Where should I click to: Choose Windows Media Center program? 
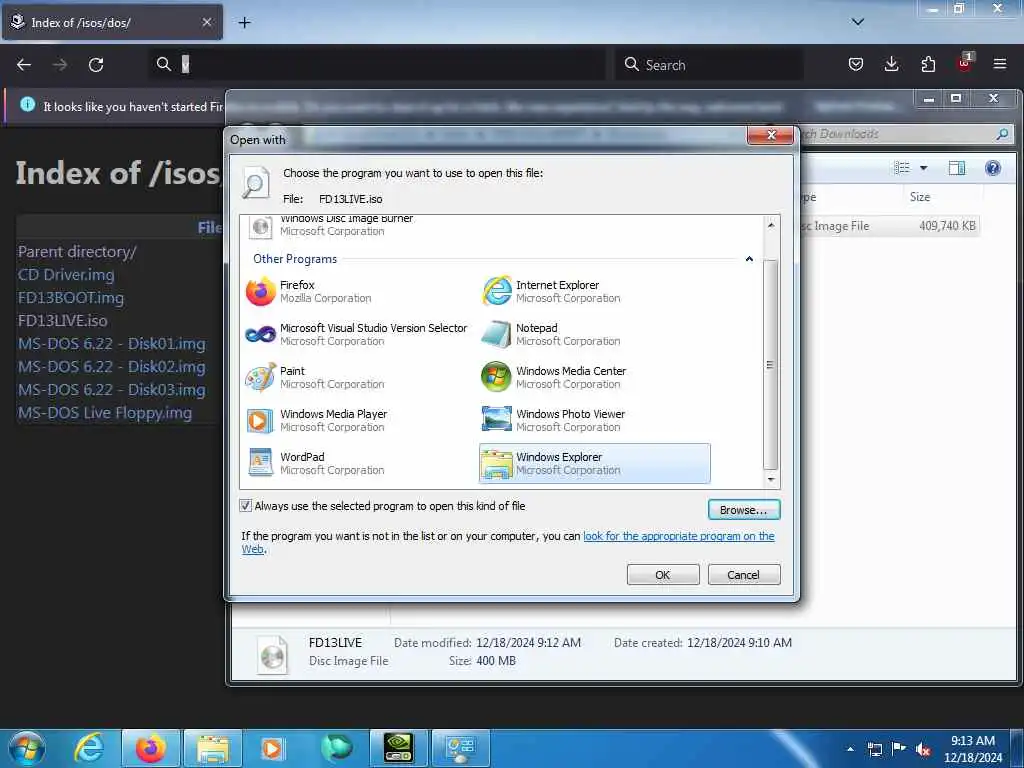[x=594, y=377]
